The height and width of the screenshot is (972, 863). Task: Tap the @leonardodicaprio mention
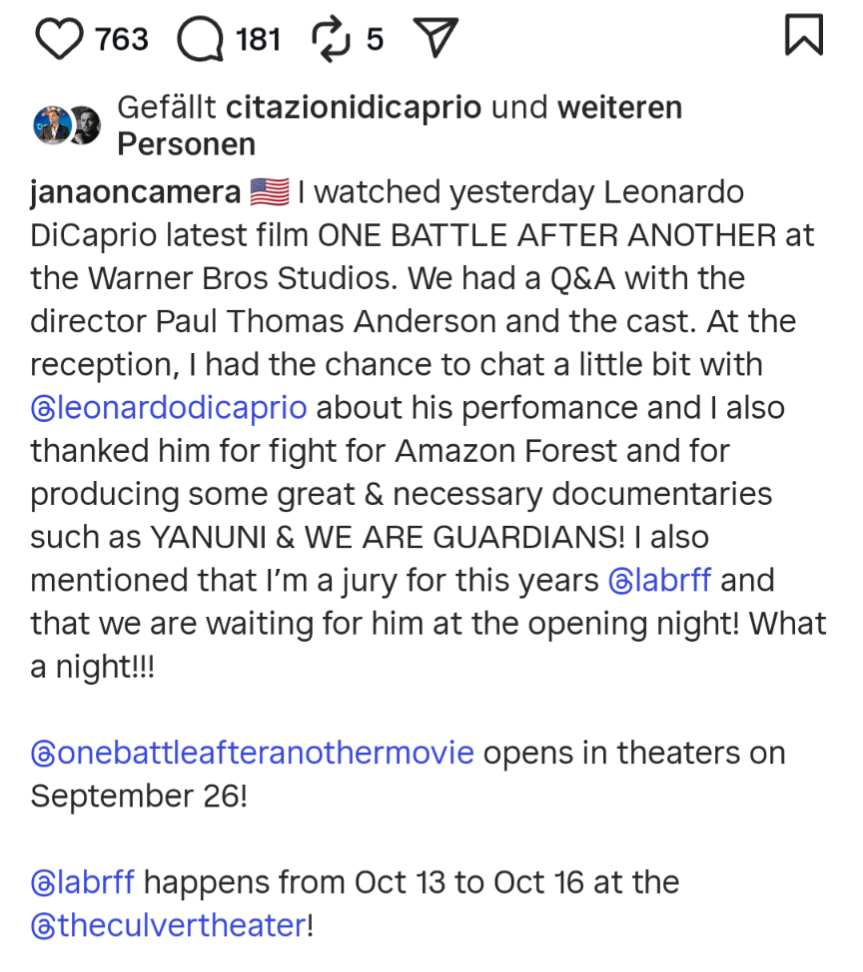coord(169,408)
